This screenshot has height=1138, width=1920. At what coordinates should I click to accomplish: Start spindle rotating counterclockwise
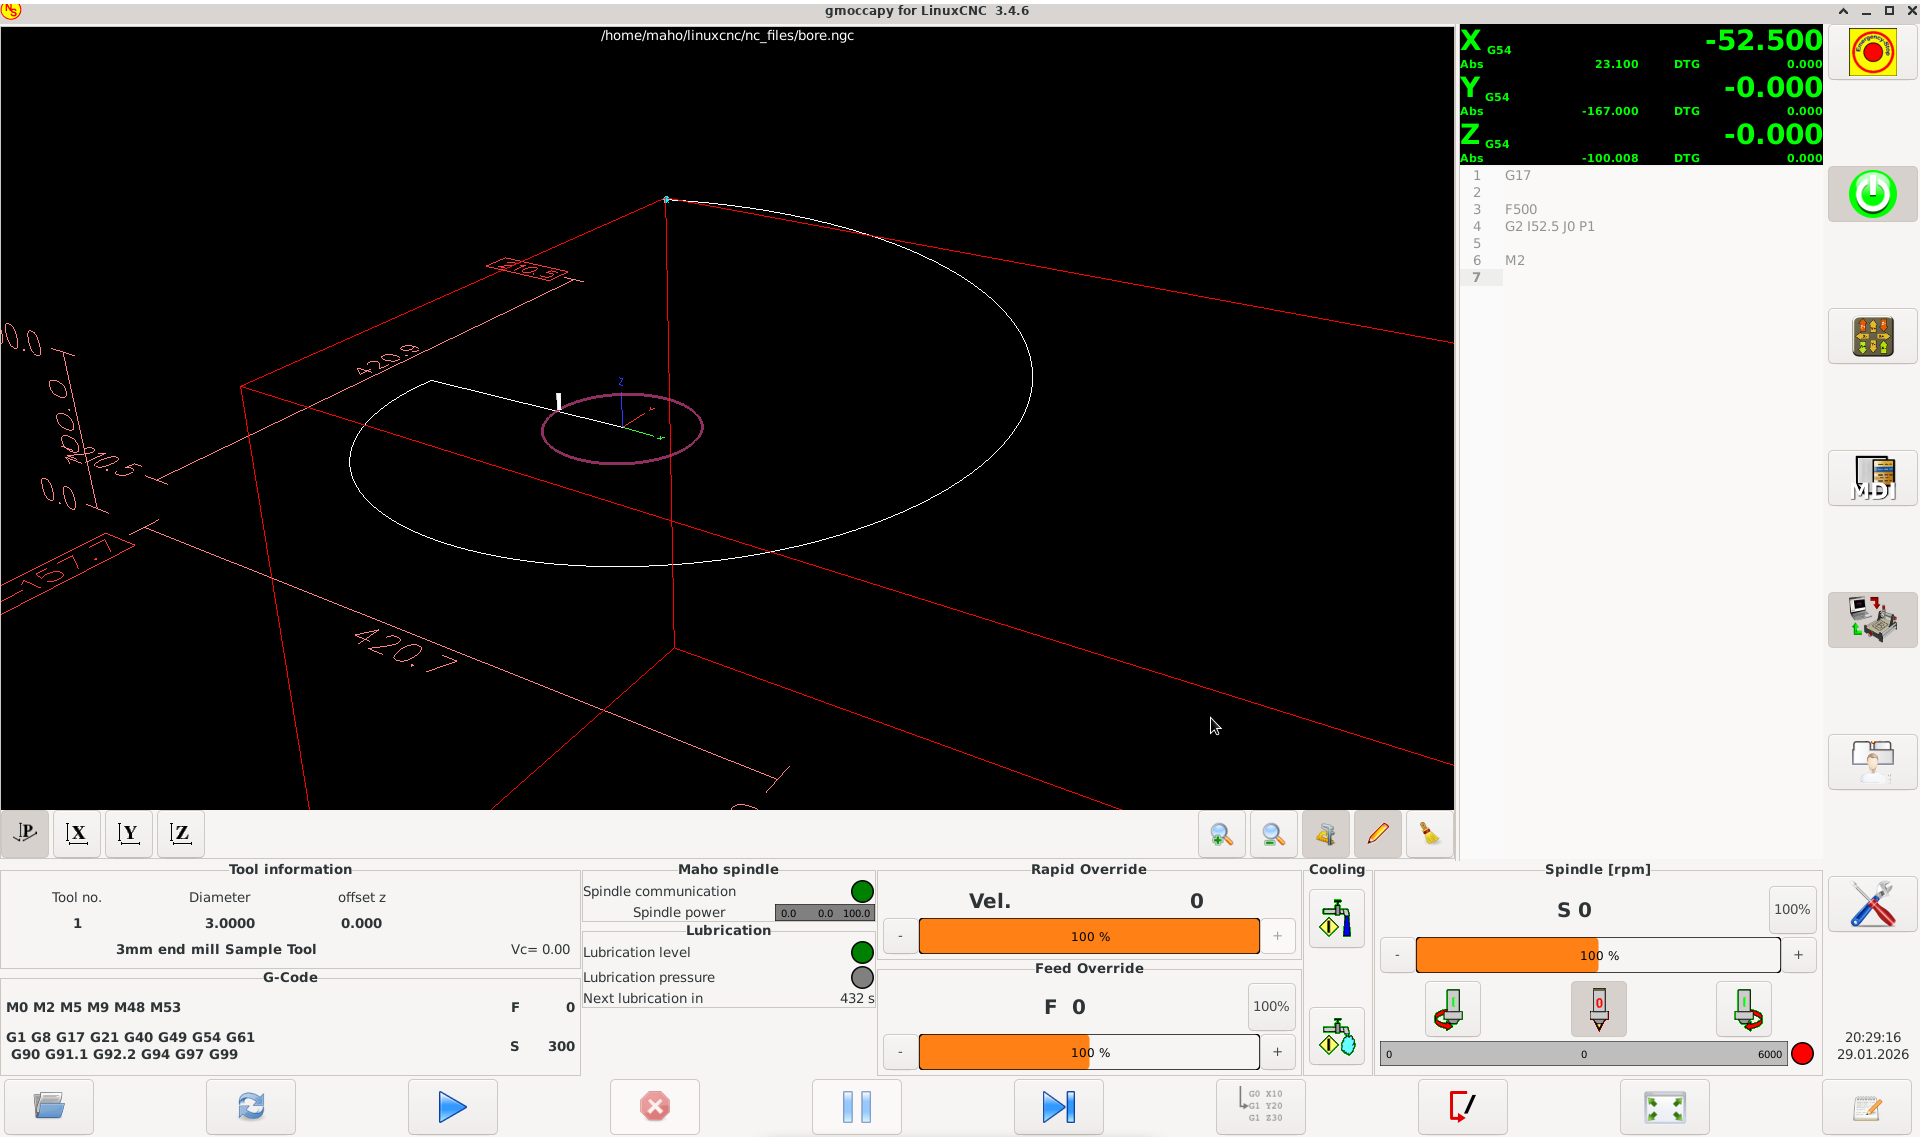[x=1452, y=1008]
